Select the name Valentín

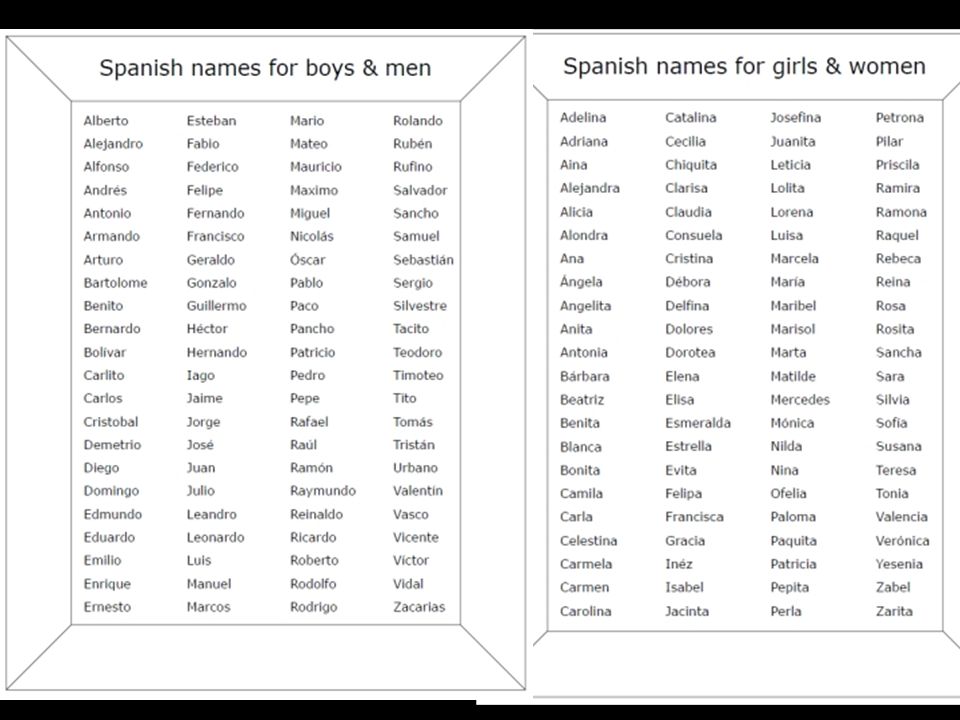tap(418, 491)
